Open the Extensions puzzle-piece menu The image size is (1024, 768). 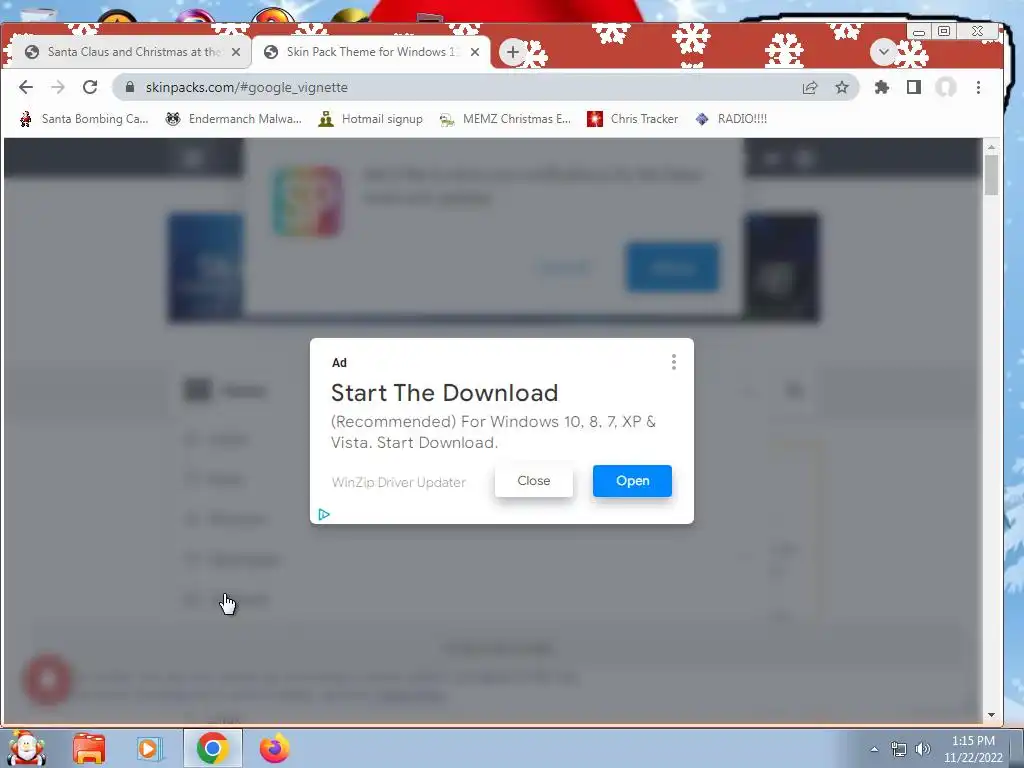pyautogui.click(x=882, y=87)
